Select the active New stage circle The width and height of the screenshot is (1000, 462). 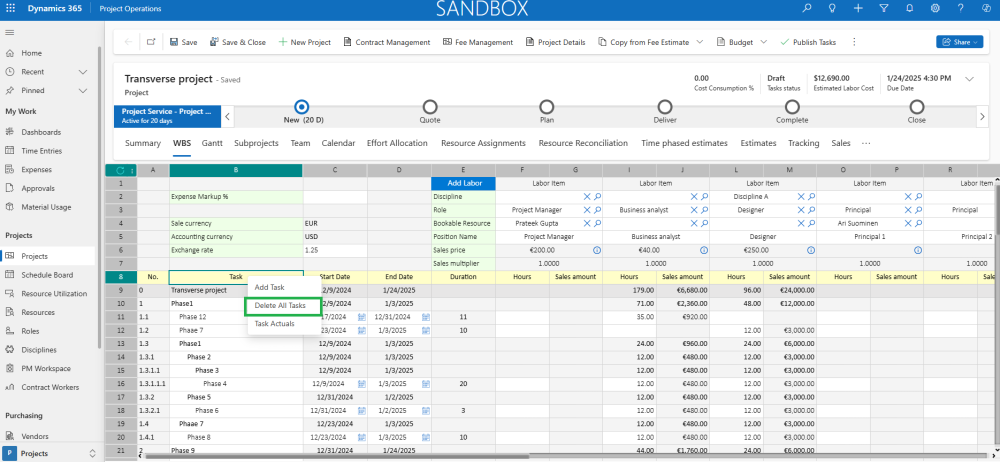(x=303, y=107)
